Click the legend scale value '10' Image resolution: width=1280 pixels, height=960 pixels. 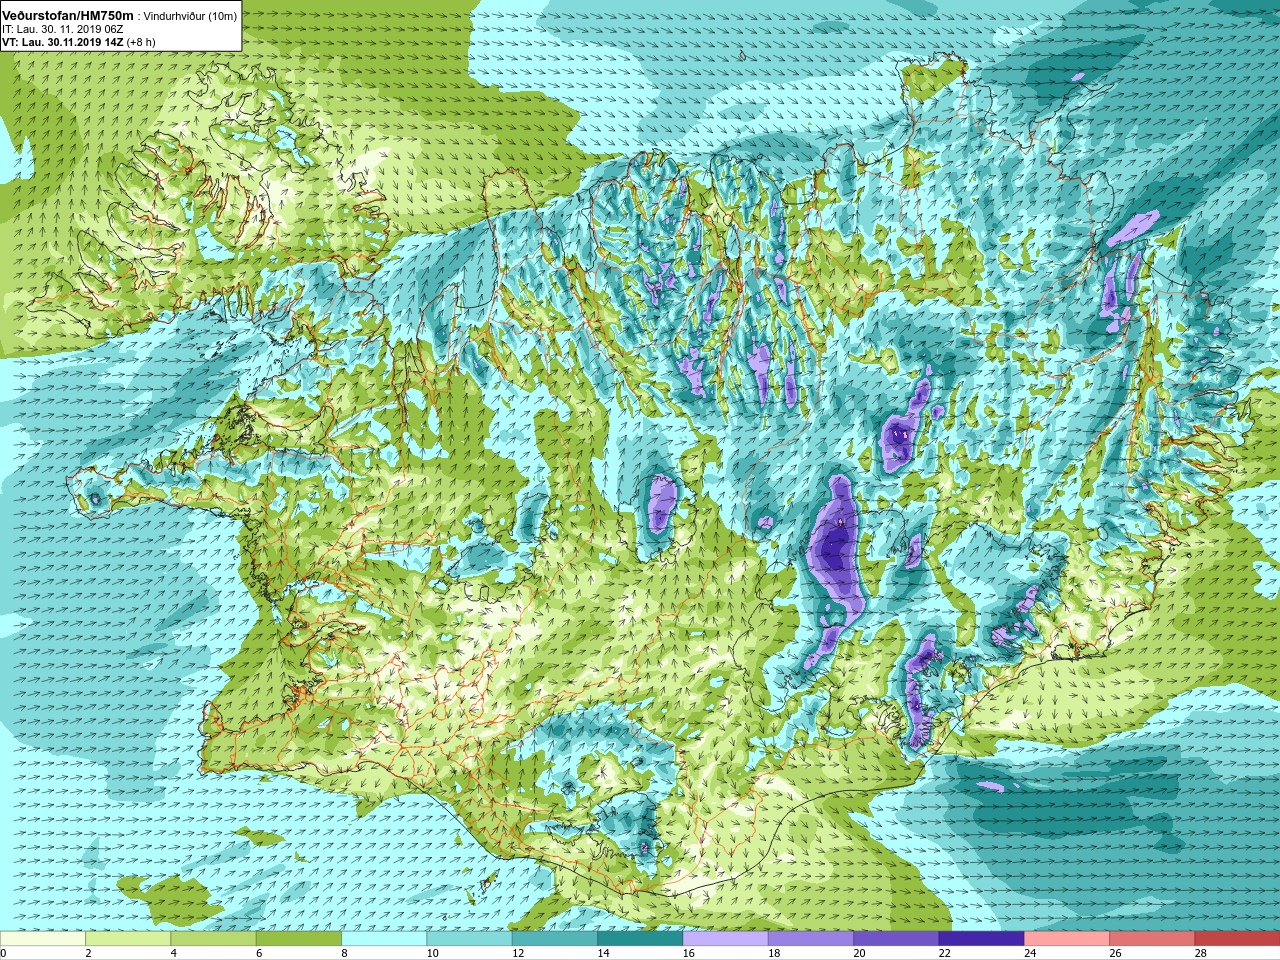tap(433, 953)
